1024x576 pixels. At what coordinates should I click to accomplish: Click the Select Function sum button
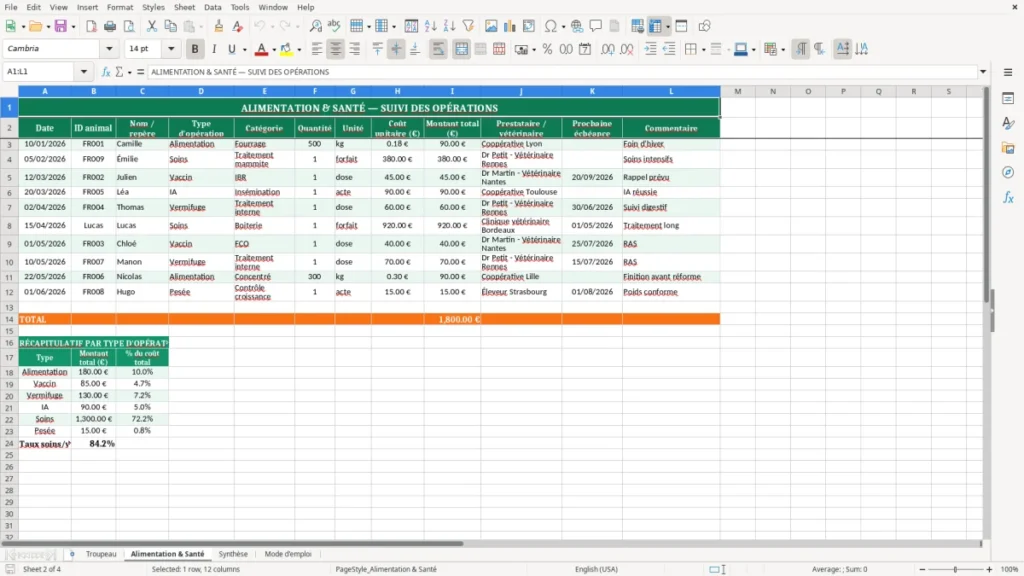pyautogui.click(x=119, y=72)
